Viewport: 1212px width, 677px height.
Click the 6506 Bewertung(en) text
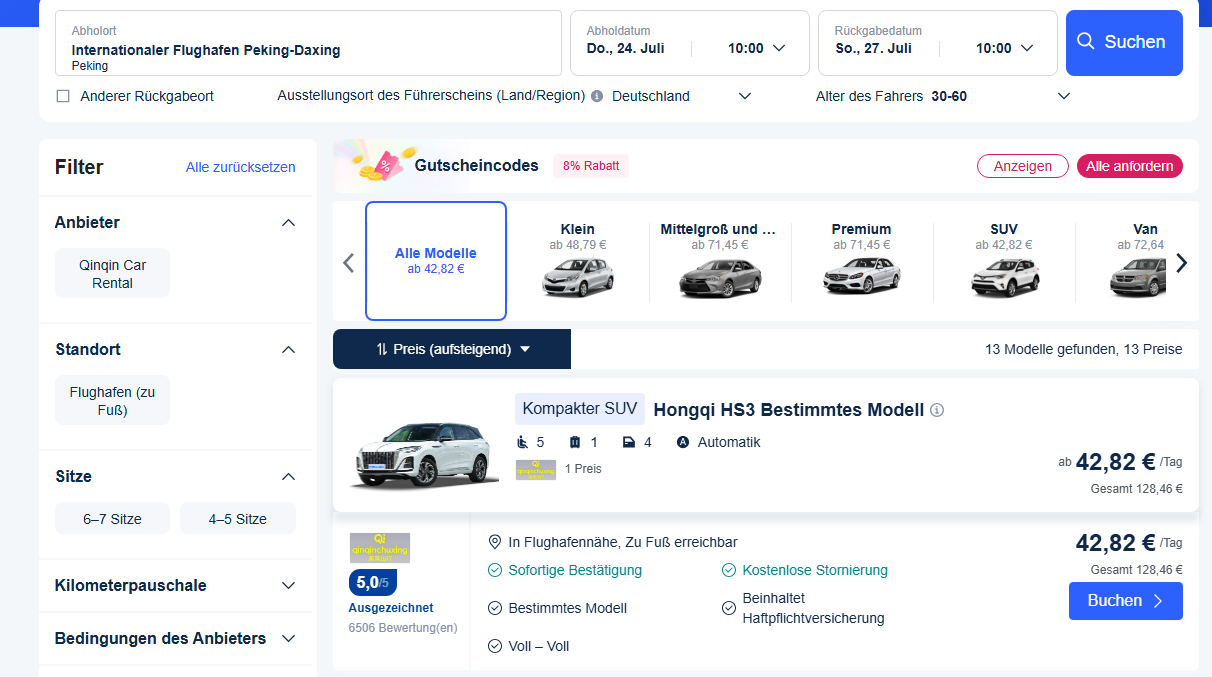[403, 628]
